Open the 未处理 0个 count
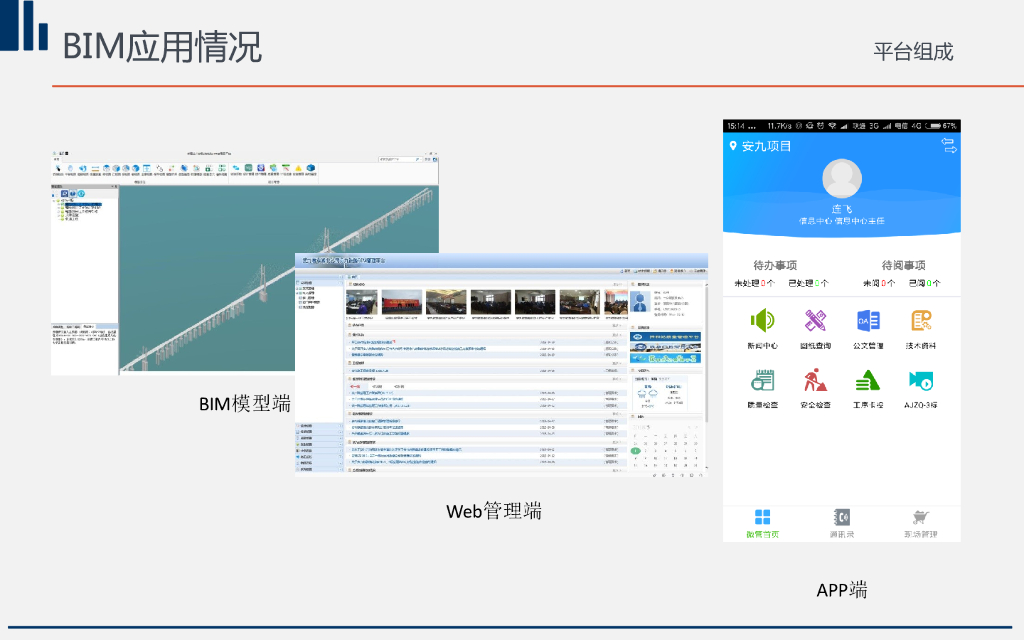Screen dimensions: 1024x640 754,283
